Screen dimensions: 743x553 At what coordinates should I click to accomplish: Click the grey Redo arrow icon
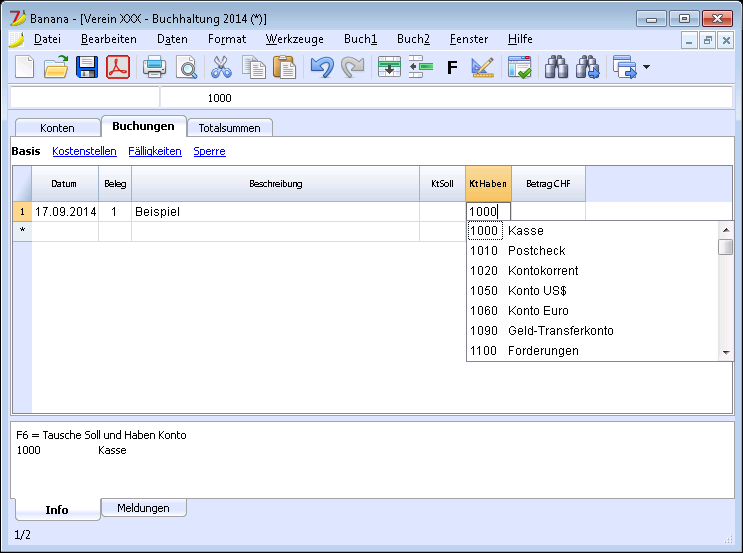coord(353,67)
